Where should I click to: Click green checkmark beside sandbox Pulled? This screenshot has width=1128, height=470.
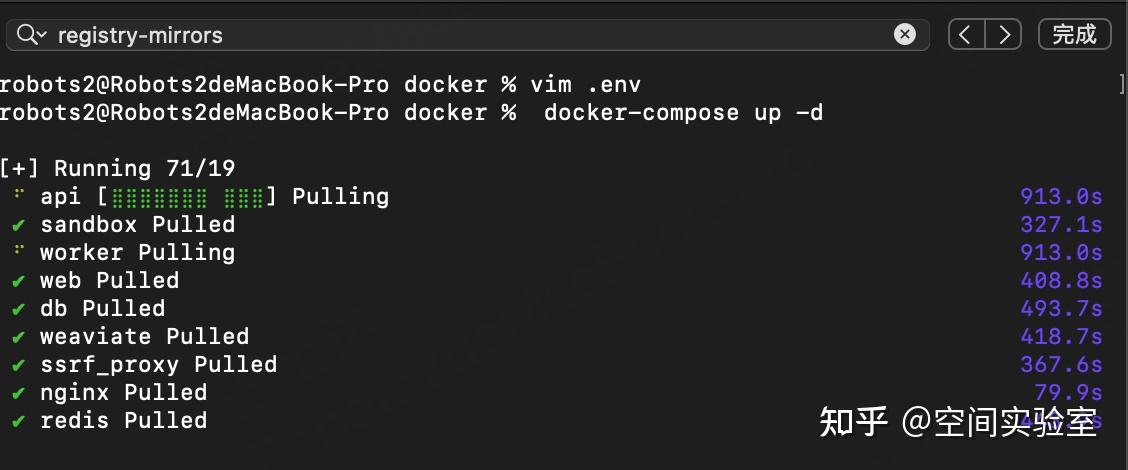pyautogui.click(x=18, y=225)
